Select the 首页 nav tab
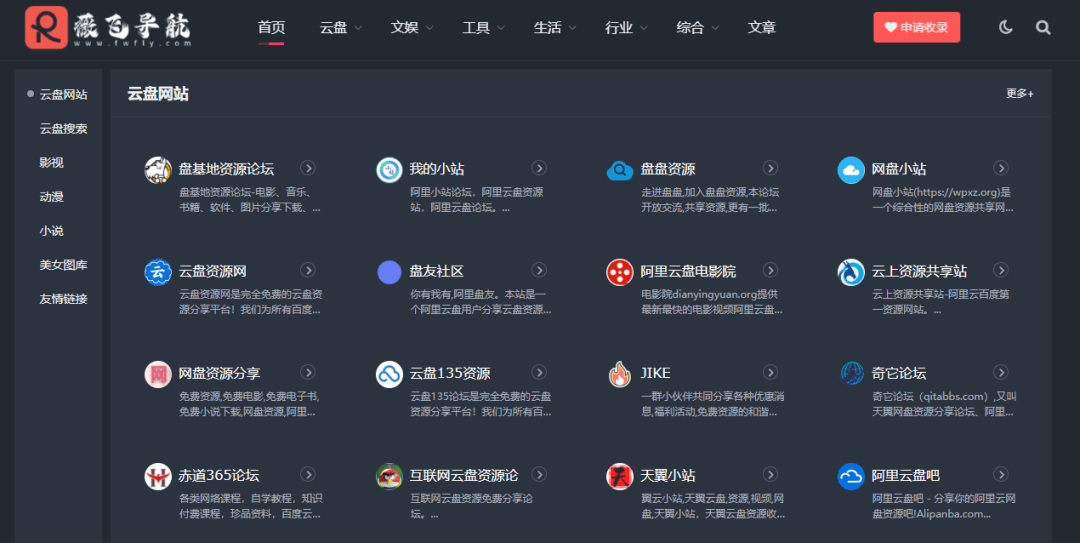This screenshot has height=543, width=1080. point(271,28)
